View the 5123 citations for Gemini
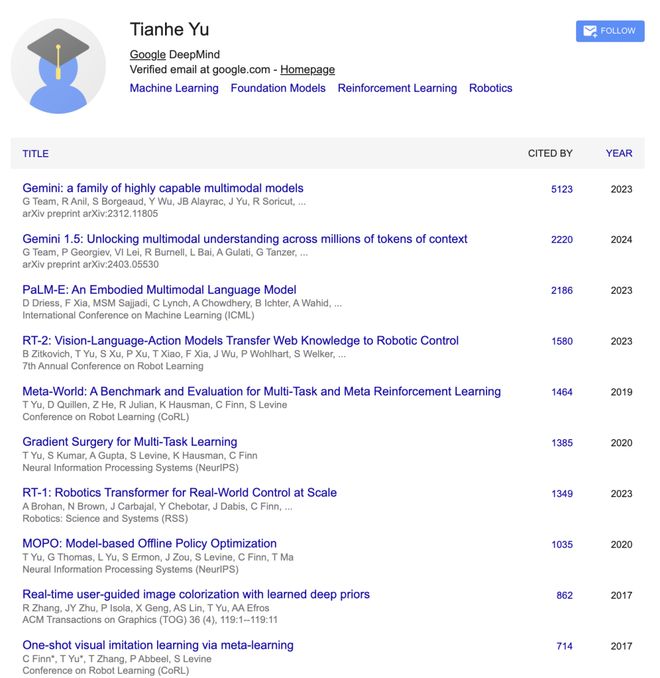The image size is (660, 678). (562, 189)
